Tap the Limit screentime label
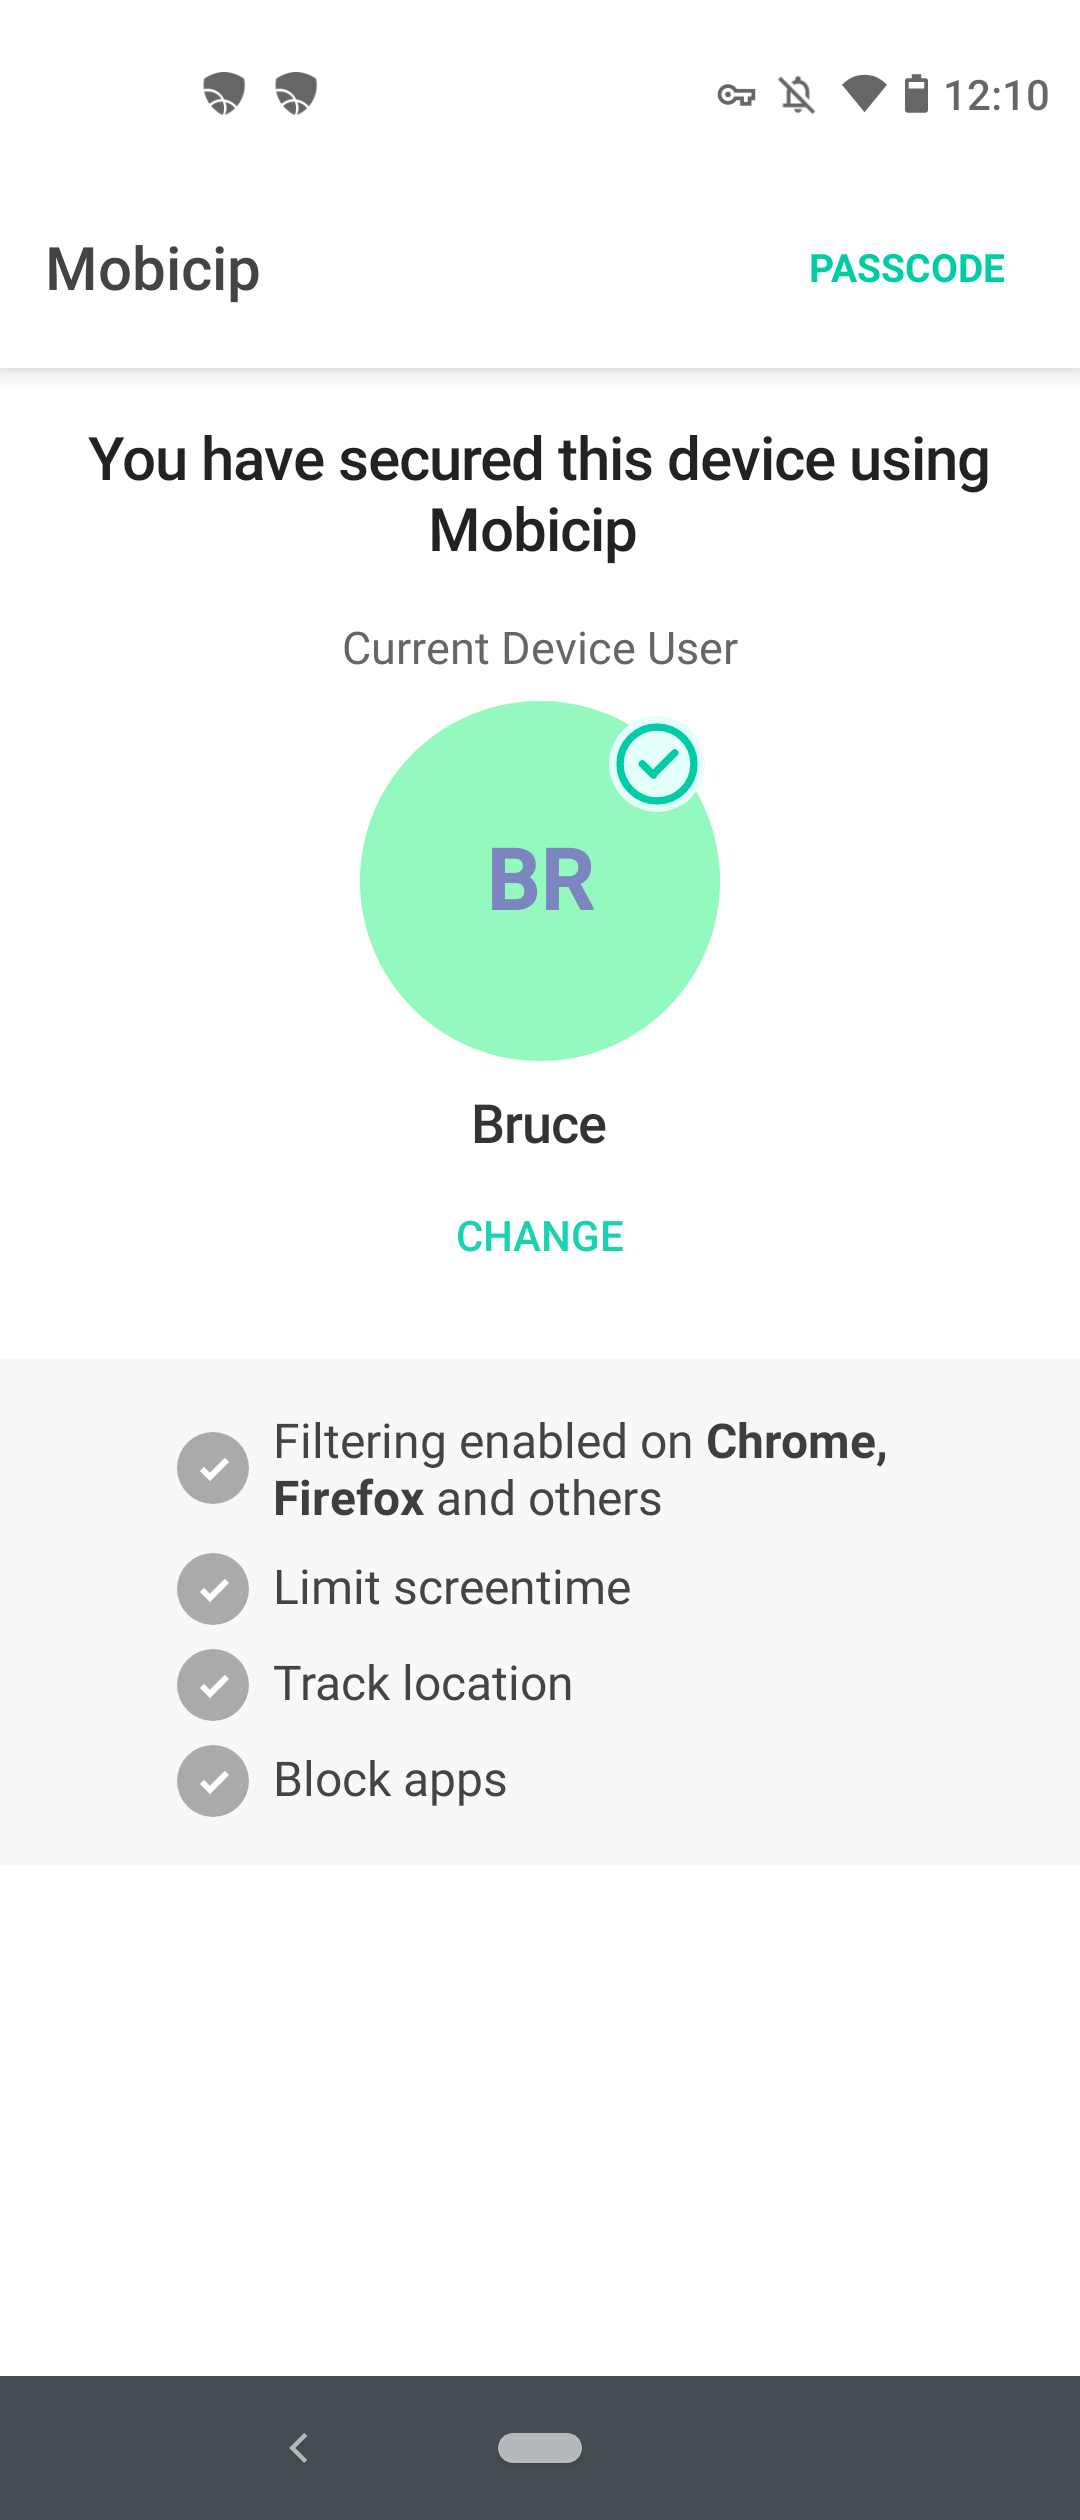The height and width of the screenshot is (2520, 1080). [x=452, y=1588]
